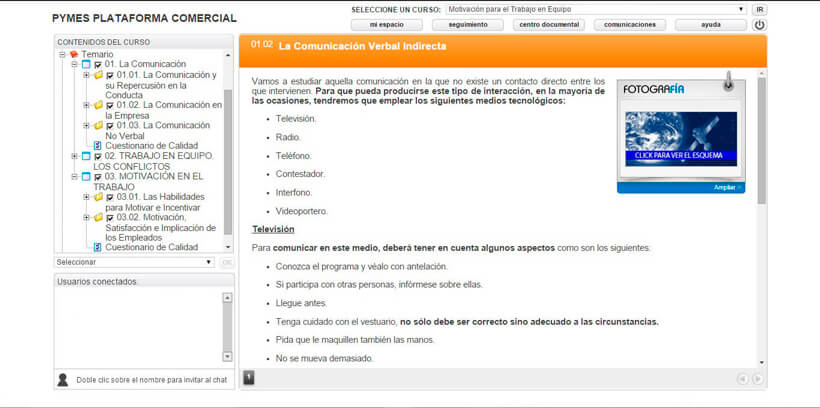This screenshot has width=820, height=408.
Task: Open Cuestionario de Calidad under module 01
Action: [x=152, y=146]
